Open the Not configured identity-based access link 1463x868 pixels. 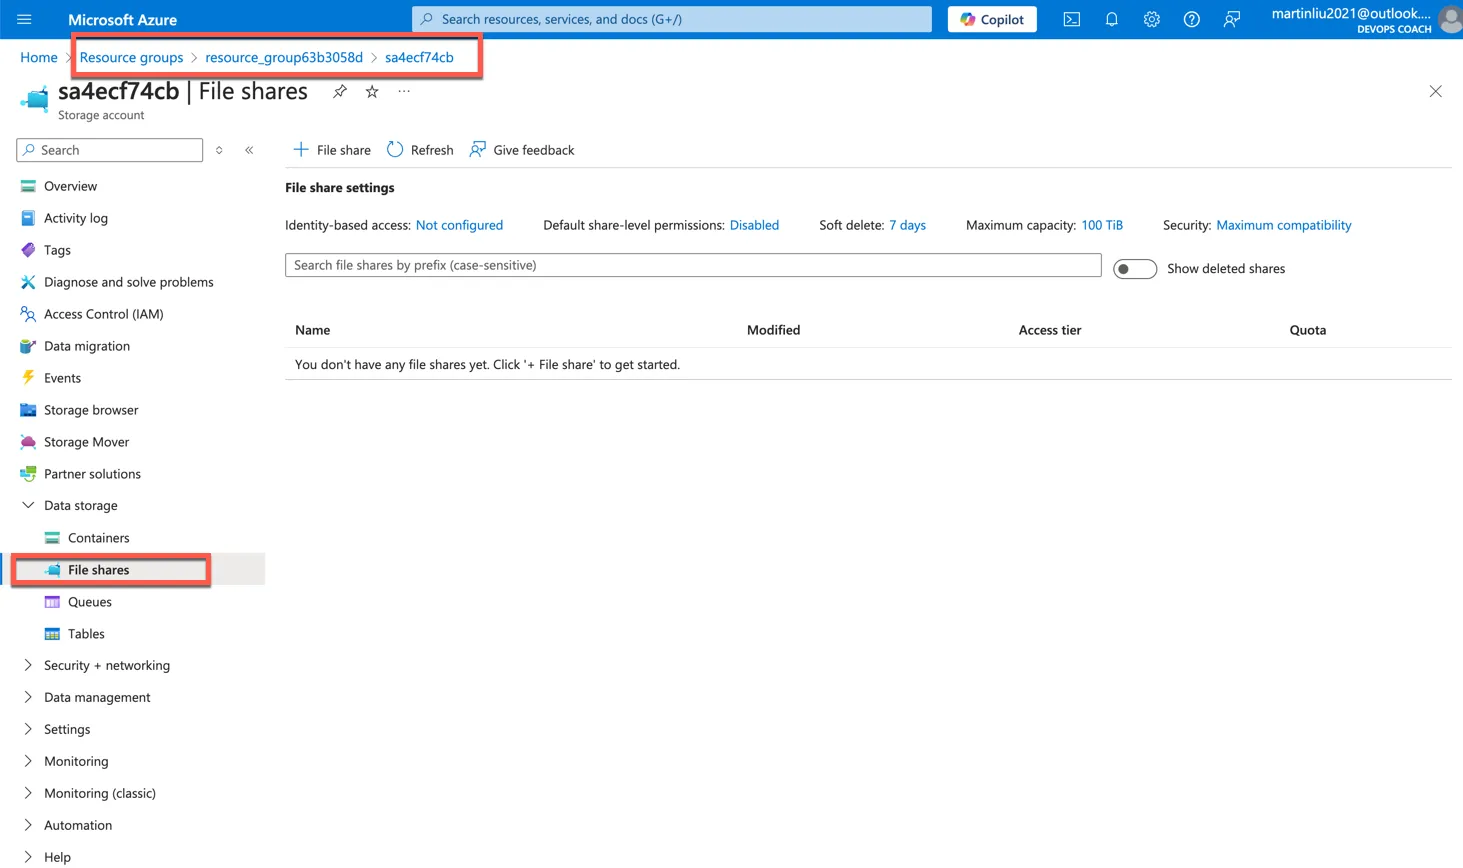[459, 225]
